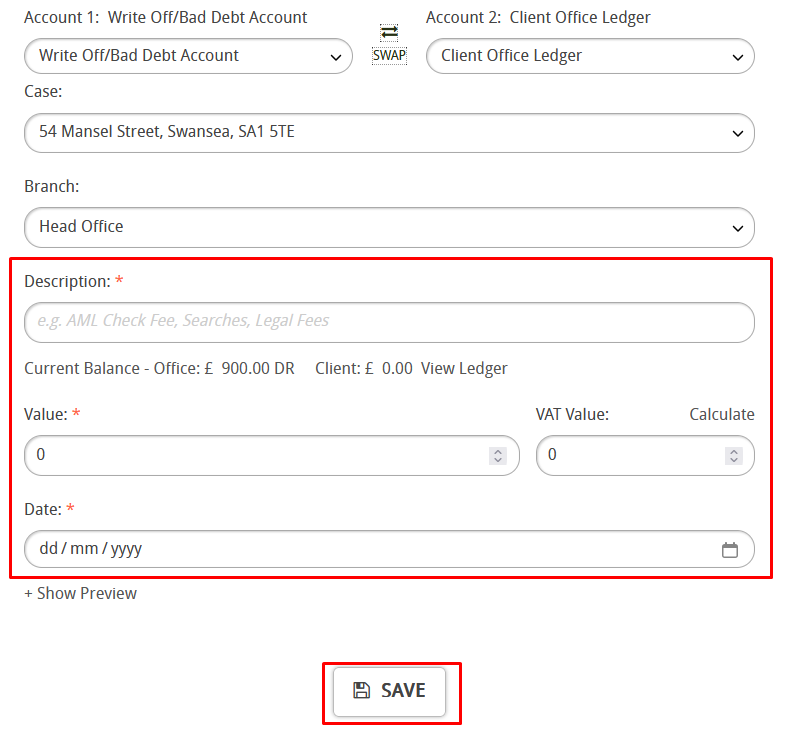Click the SWAP label button
This screenshot has width=793, height=731.
389,55
